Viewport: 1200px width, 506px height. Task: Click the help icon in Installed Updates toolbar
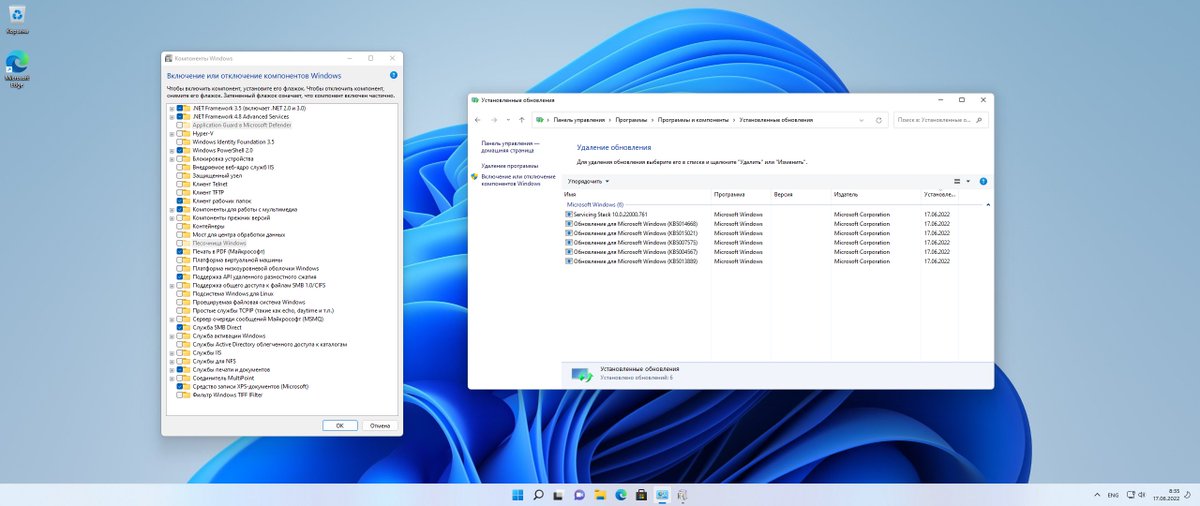click(983, 181)
